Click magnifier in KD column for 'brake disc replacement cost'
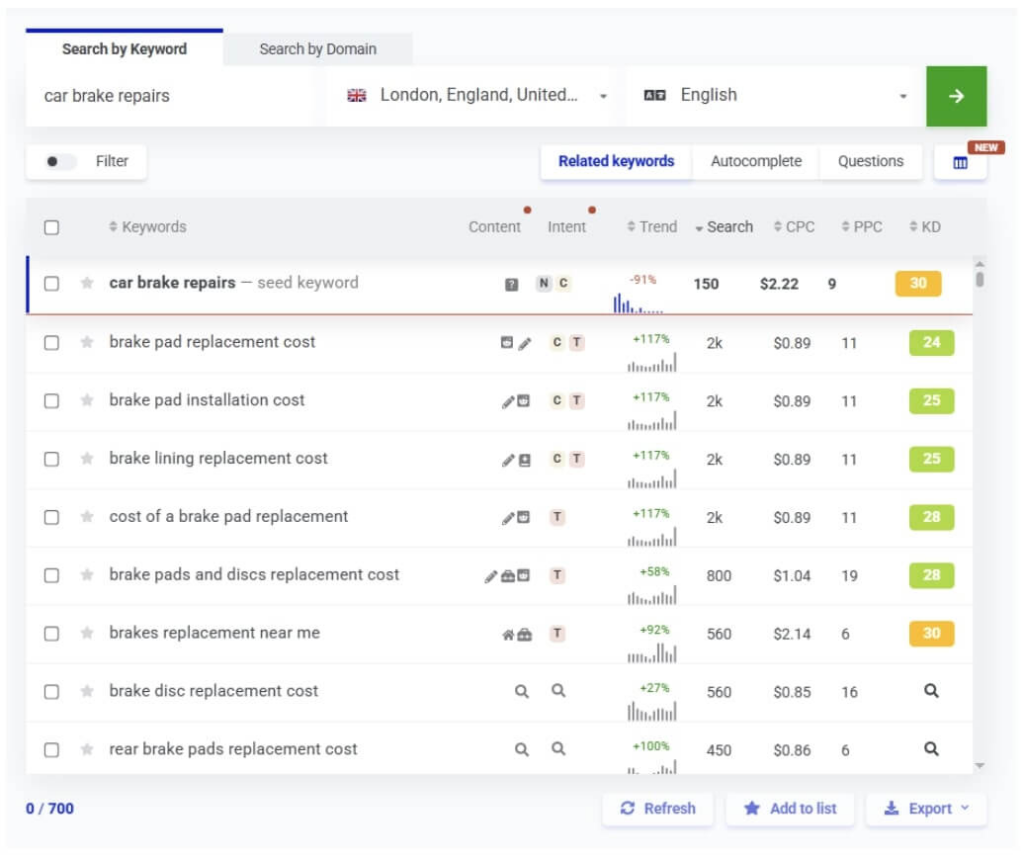The width and height of the screenshot is (1024, 862). tap(931, 691)
